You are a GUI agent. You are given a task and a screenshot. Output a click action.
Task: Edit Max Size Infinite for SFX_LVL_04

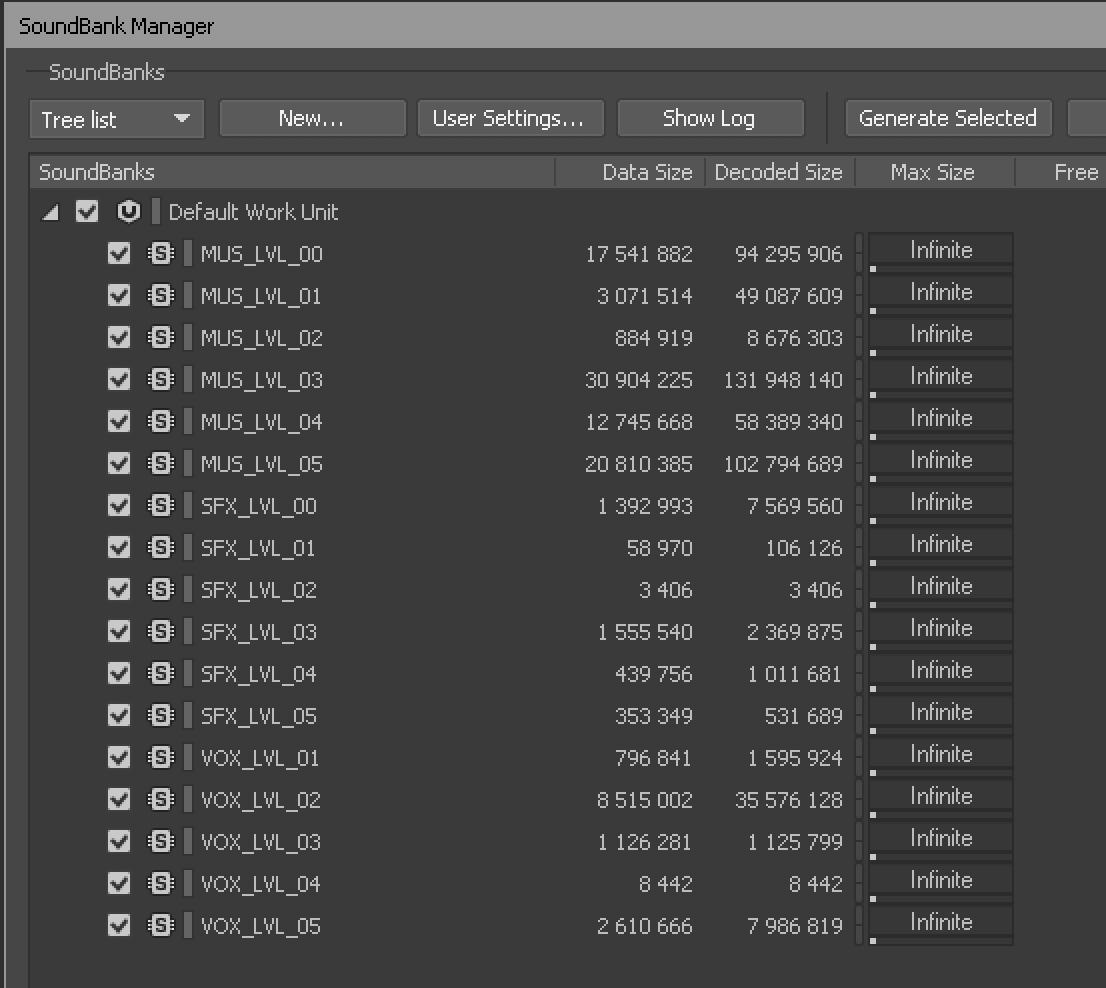tap(941, 670)
